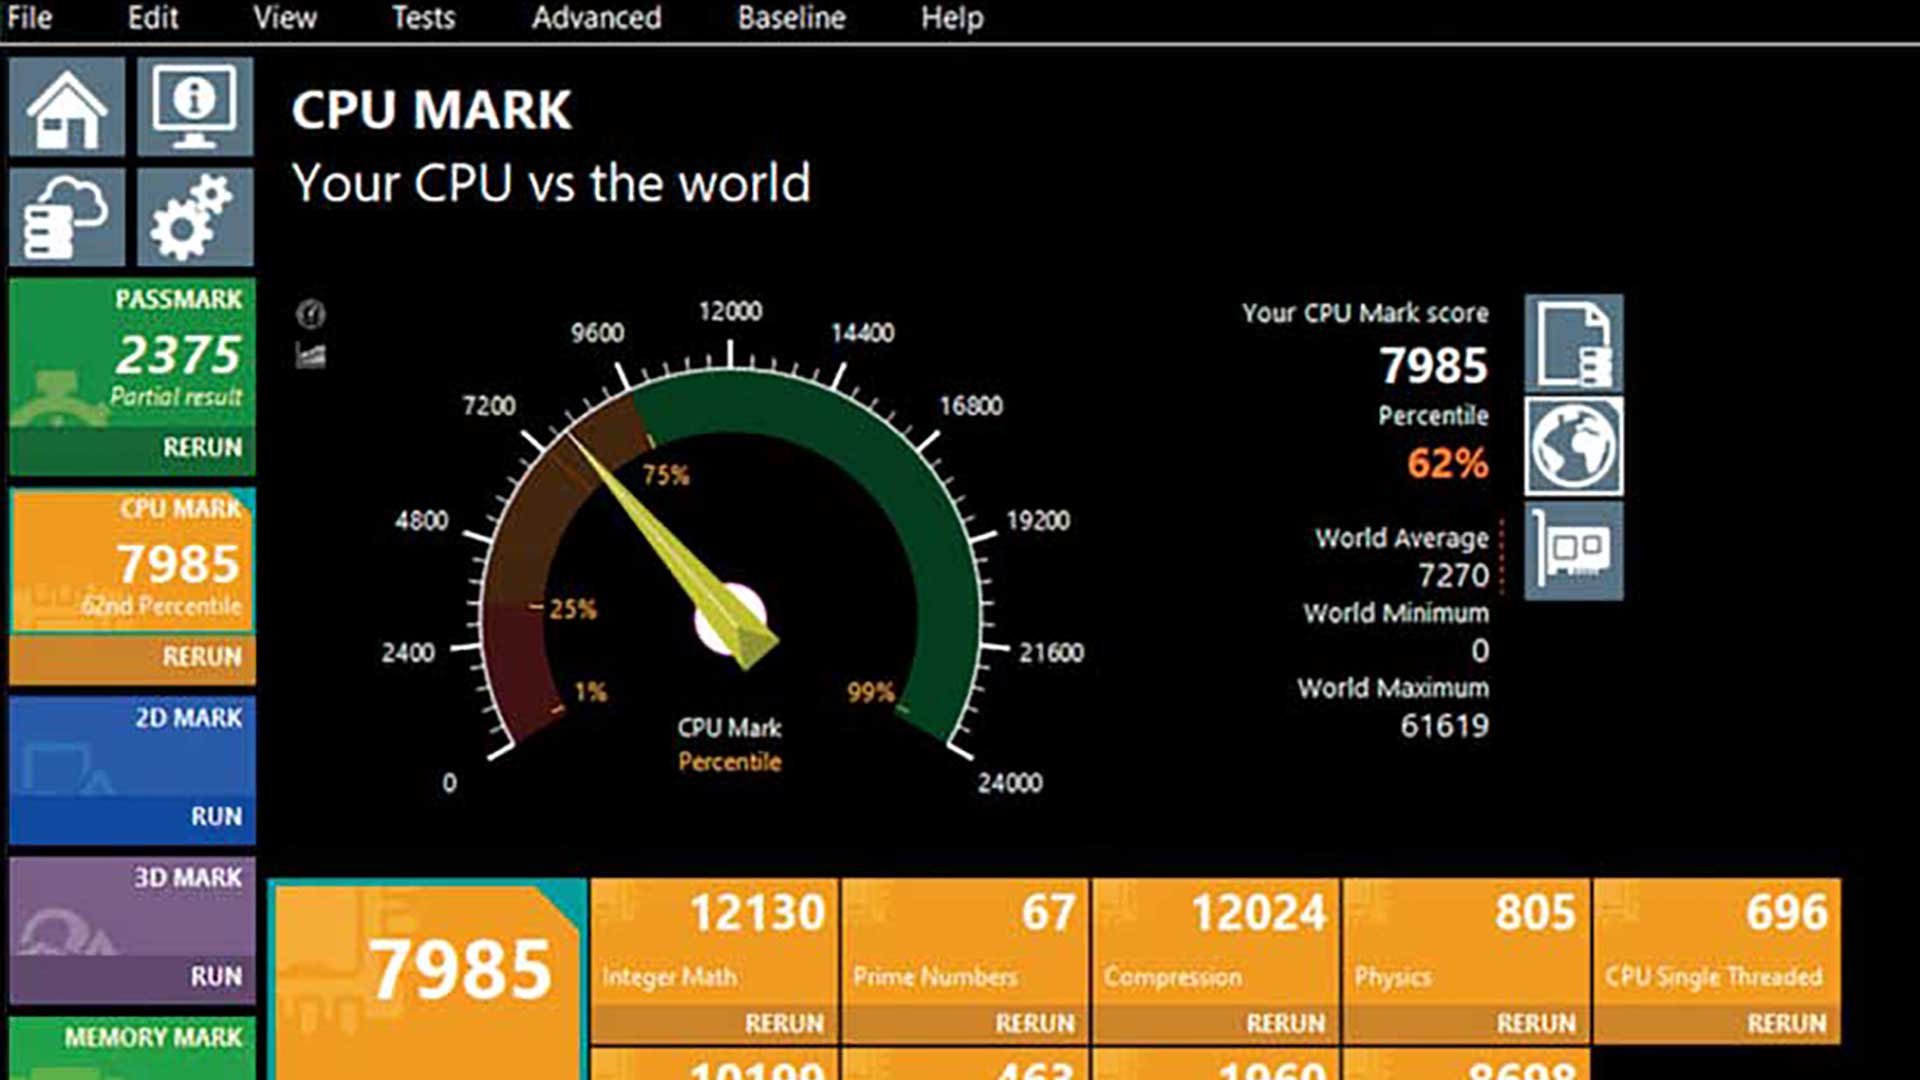Open the Baseline menu
The image size is (1920, 1080).
coord(791,18)
